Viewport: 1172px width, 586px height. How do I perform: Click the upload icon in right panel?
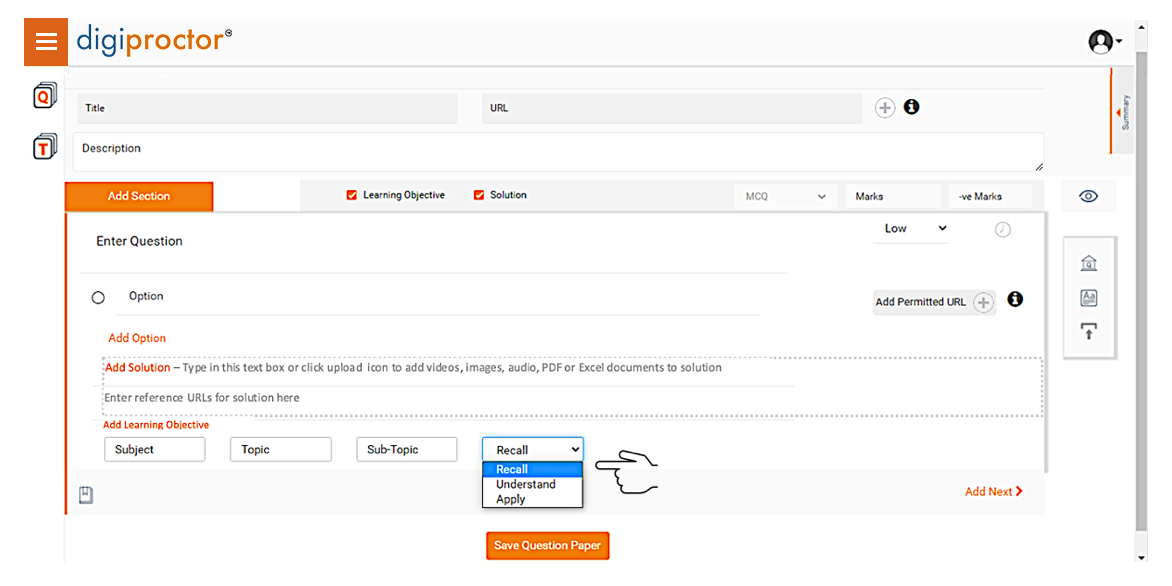coord(1089,331)
